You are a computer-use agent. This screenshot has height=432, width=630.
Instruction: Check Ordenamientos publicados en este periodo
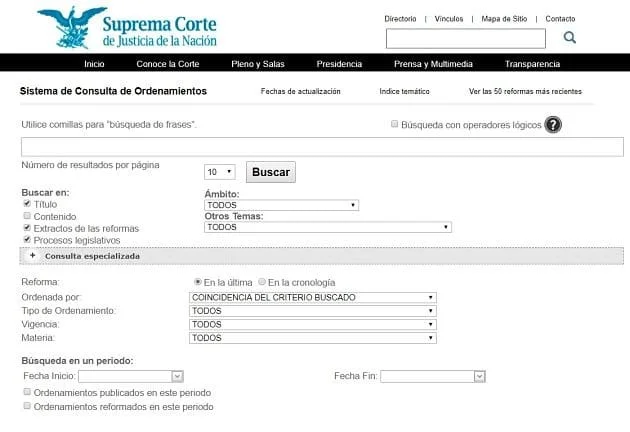(27, 393)
